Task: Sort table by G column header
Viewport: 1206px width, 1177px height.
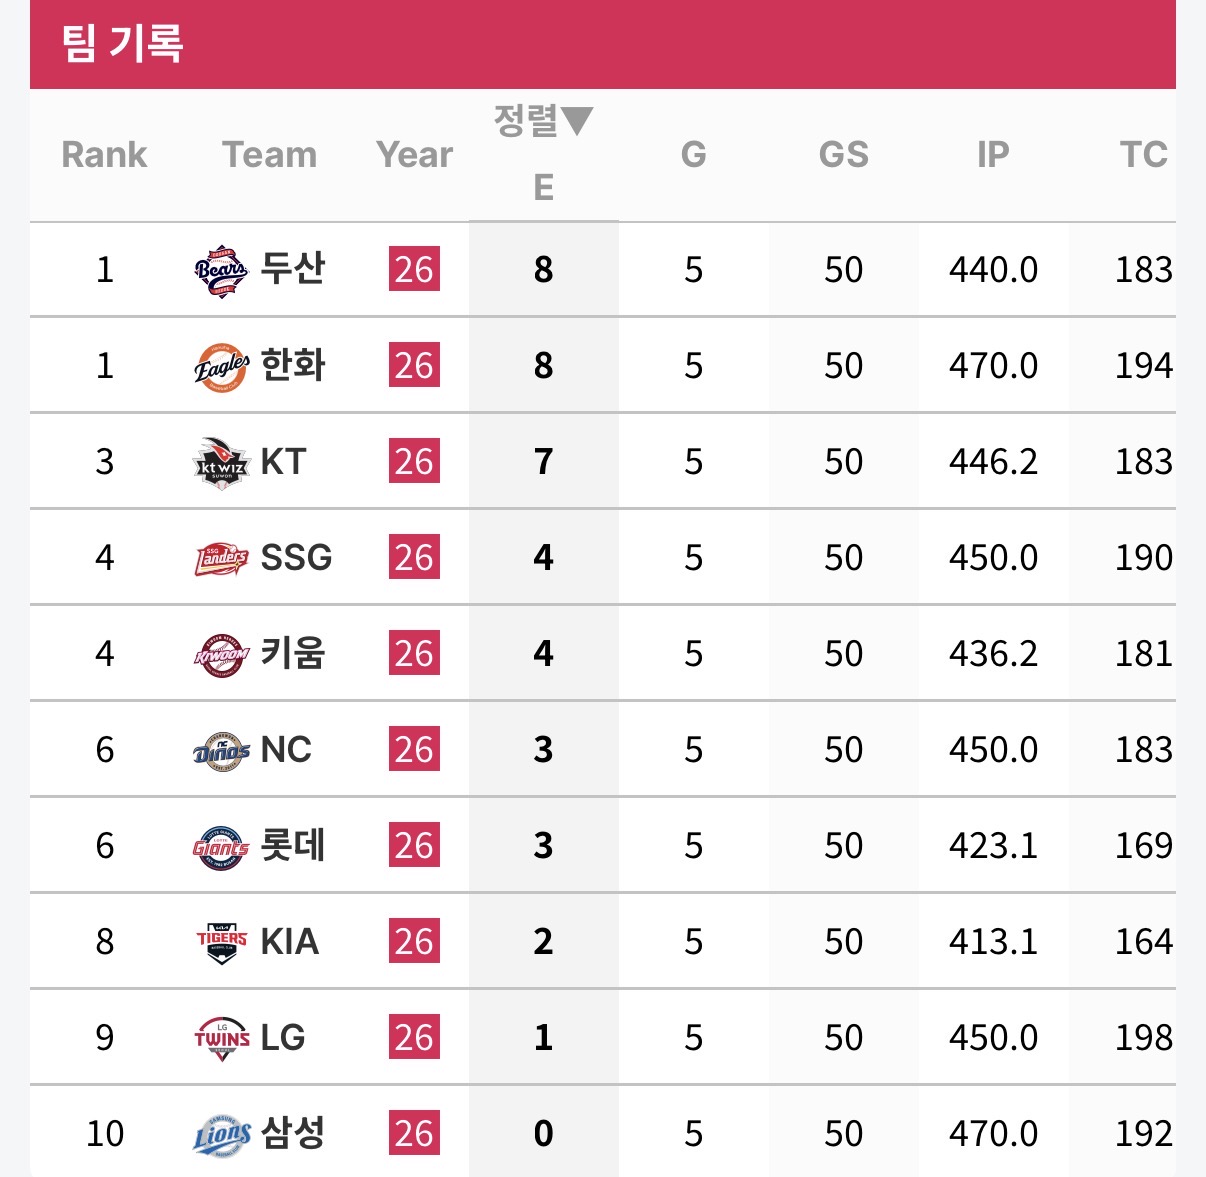Action: 693,155
